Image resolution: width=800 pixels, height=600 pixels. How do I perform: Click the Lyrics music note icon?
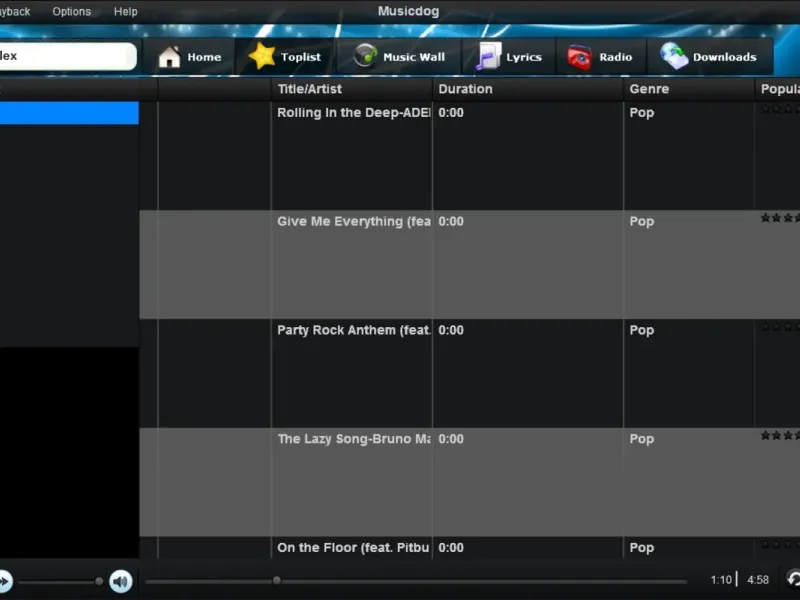(488, 56)
